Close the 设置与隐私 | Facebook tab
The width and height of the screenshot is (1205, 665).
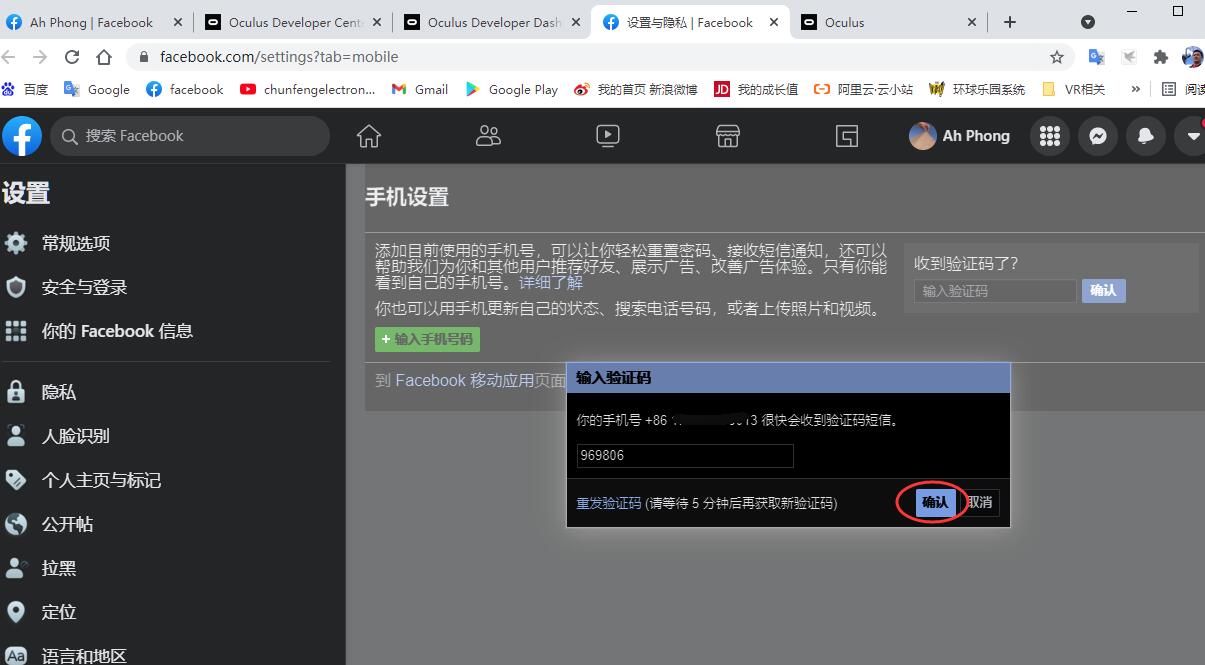[772, 22]
